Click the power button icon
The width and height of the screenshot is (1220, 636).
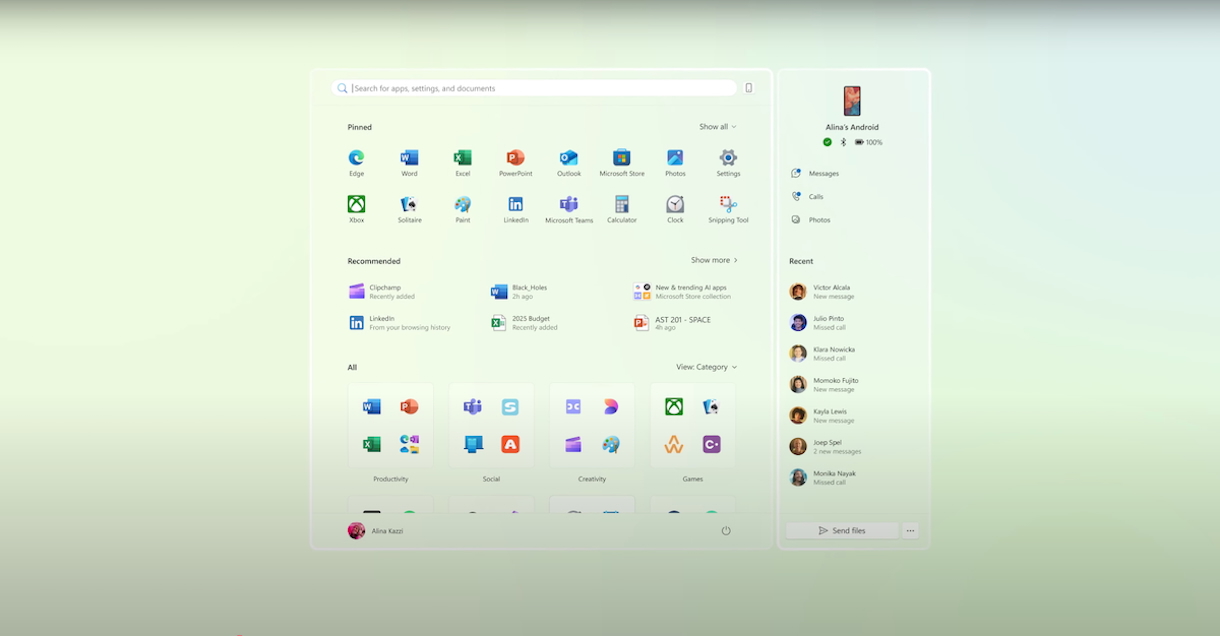(x=726, y=531)
